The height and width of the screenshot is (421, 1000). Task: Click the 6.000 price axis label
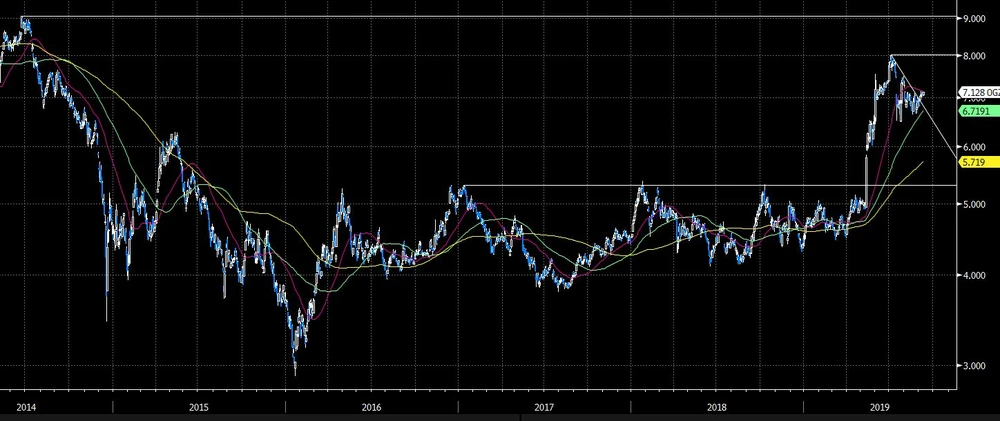point(973,147)
